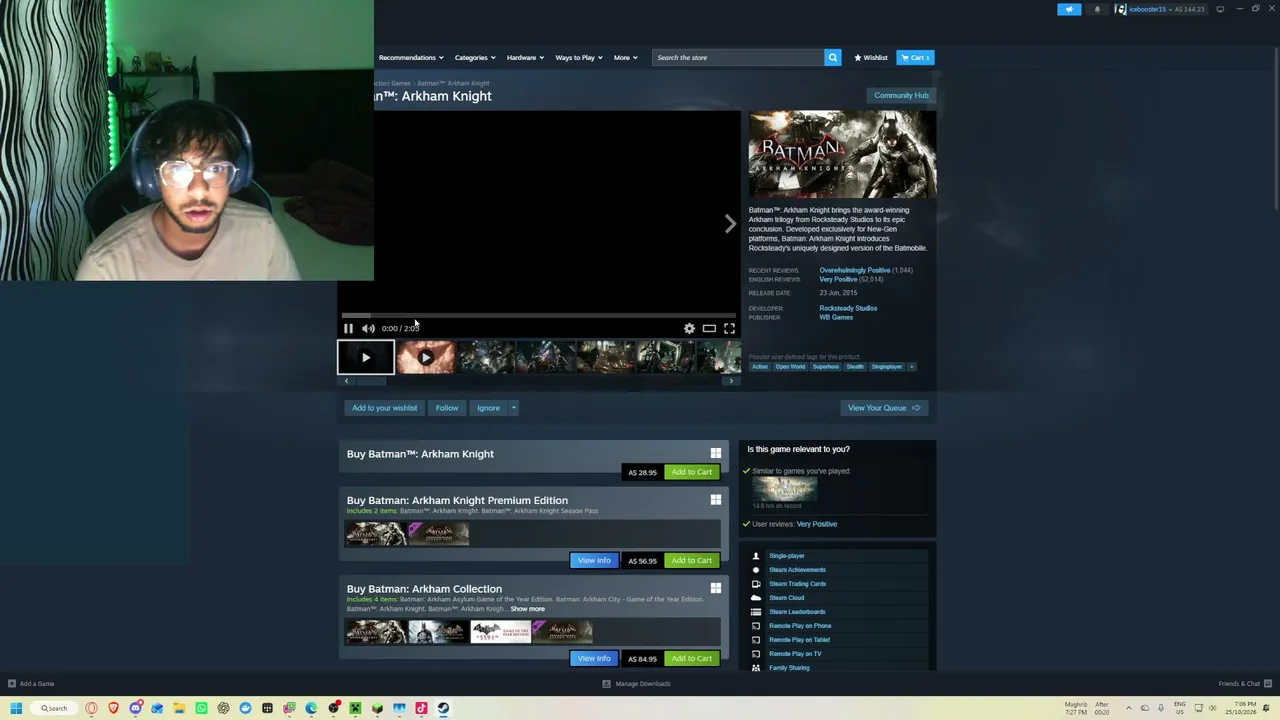Screen dimensions: 1280x720
Task: Open the Wishlist star link
Action: (871, 57)
